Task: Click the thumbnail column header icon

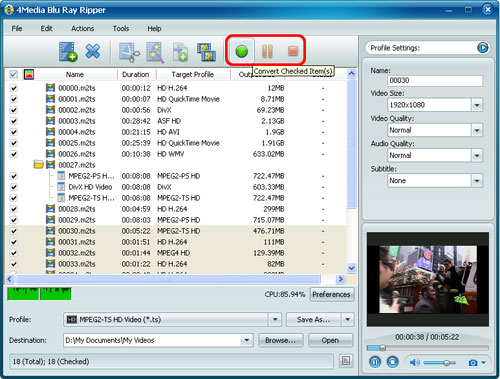Action: pos(29,74)
